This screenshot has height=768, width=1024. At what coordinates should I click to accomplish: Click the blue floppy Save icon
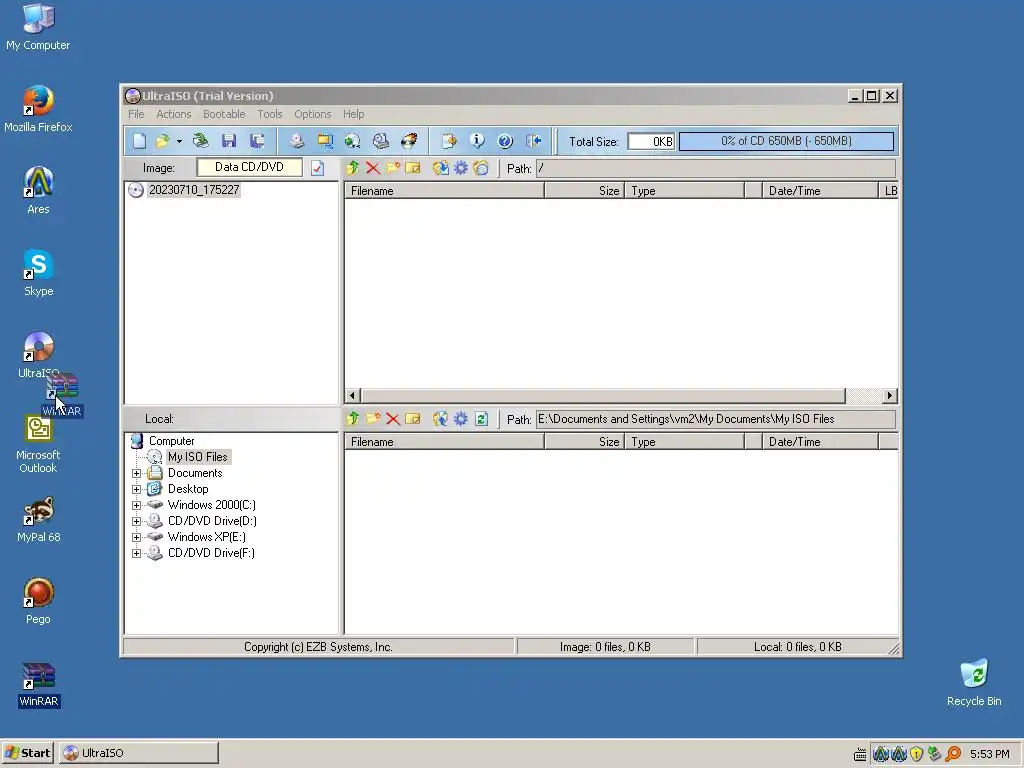[229, 141]
